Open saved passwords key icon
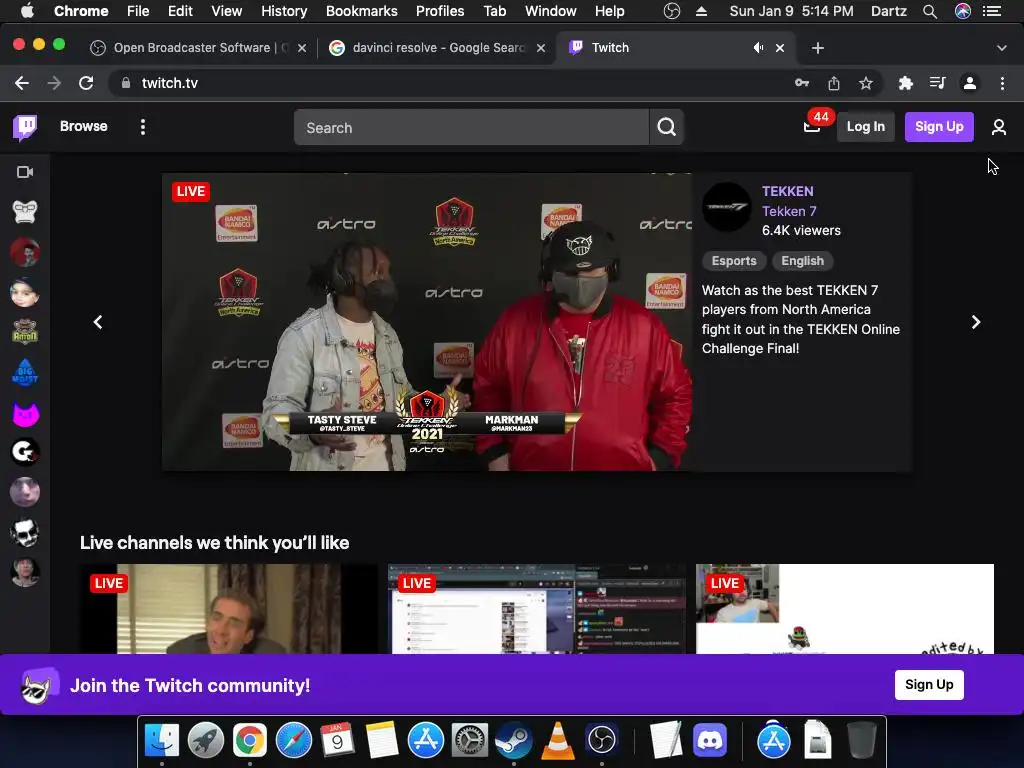The image size is (1024, 768). (802, 83)
